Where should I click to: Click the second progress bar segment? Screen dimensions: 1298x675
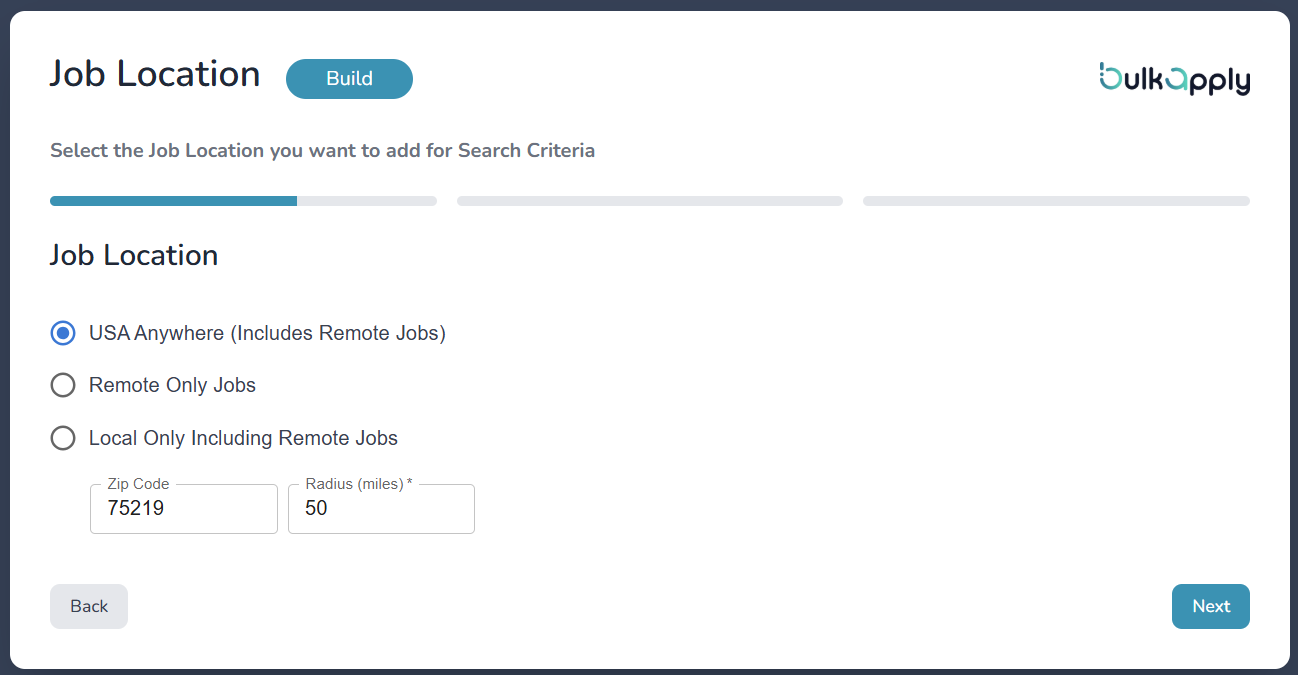tap(649, 200)
